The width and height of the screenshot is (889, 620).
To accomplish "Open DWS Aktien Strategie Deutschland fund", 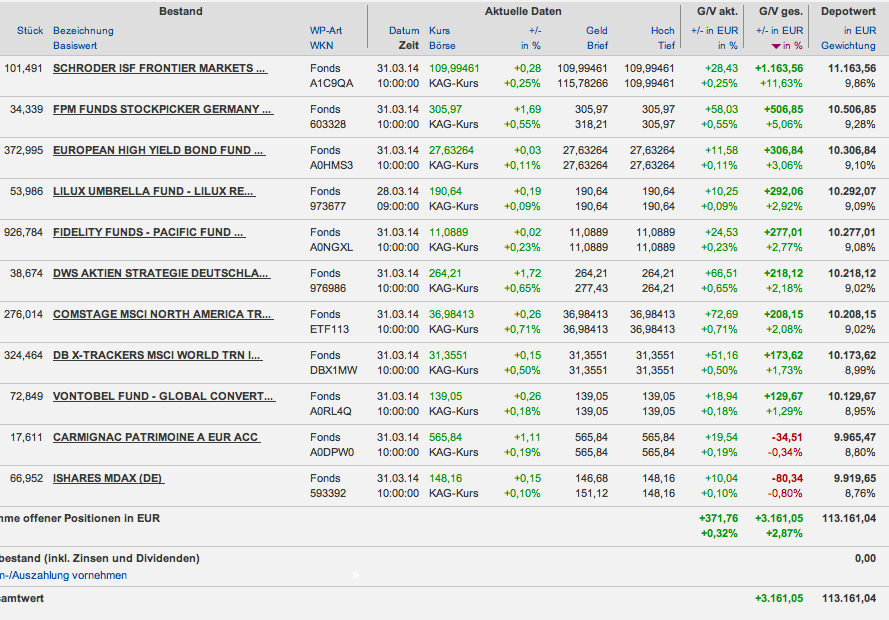I will coord(160,273).
